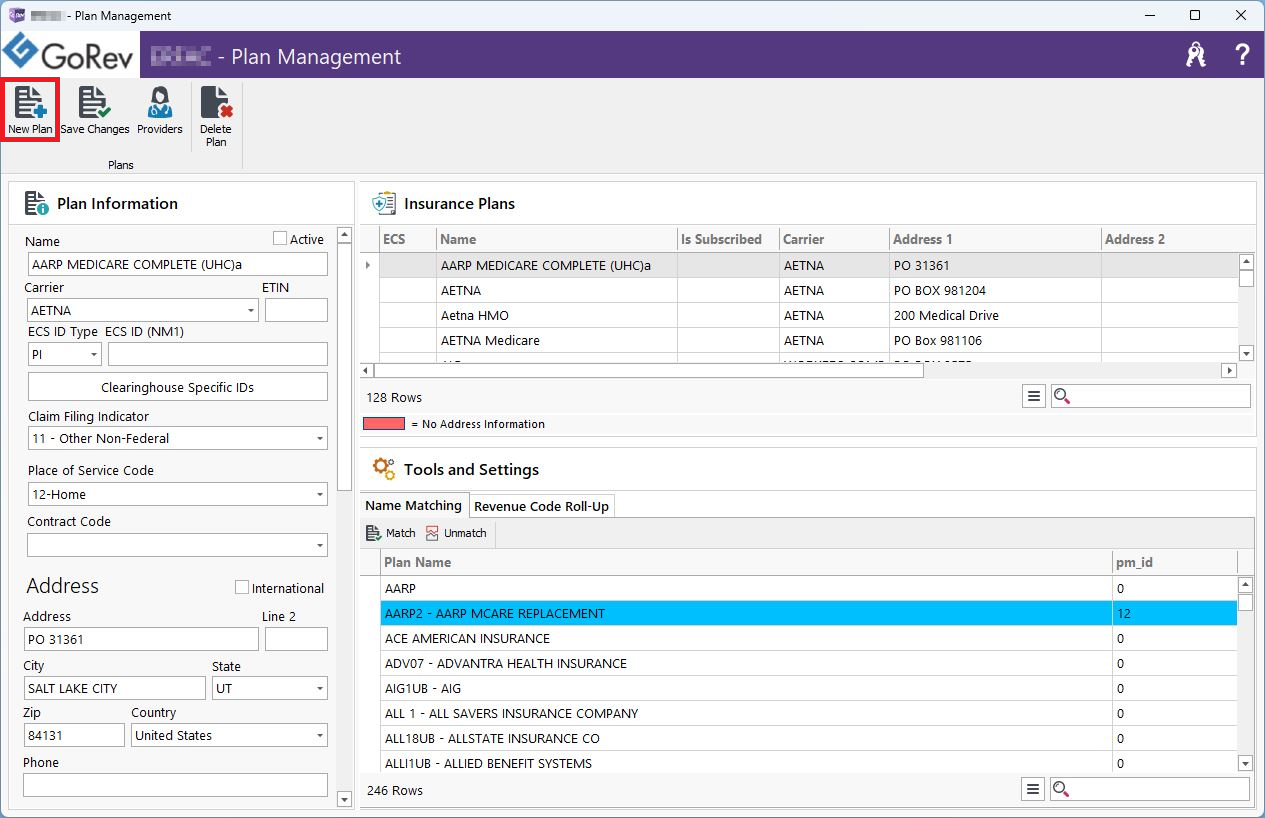Sort by the pm_id column header
Image resolution: width=1265 pixels, height=818 pixels.
pyautogui.click(x=1175, y=562)
